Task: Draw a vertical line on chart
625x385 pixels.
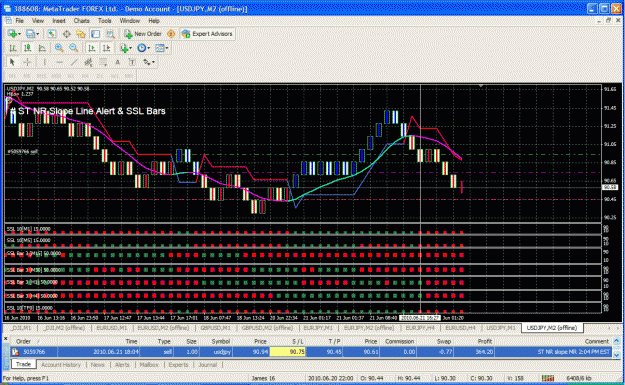Action: click(44, 62)
